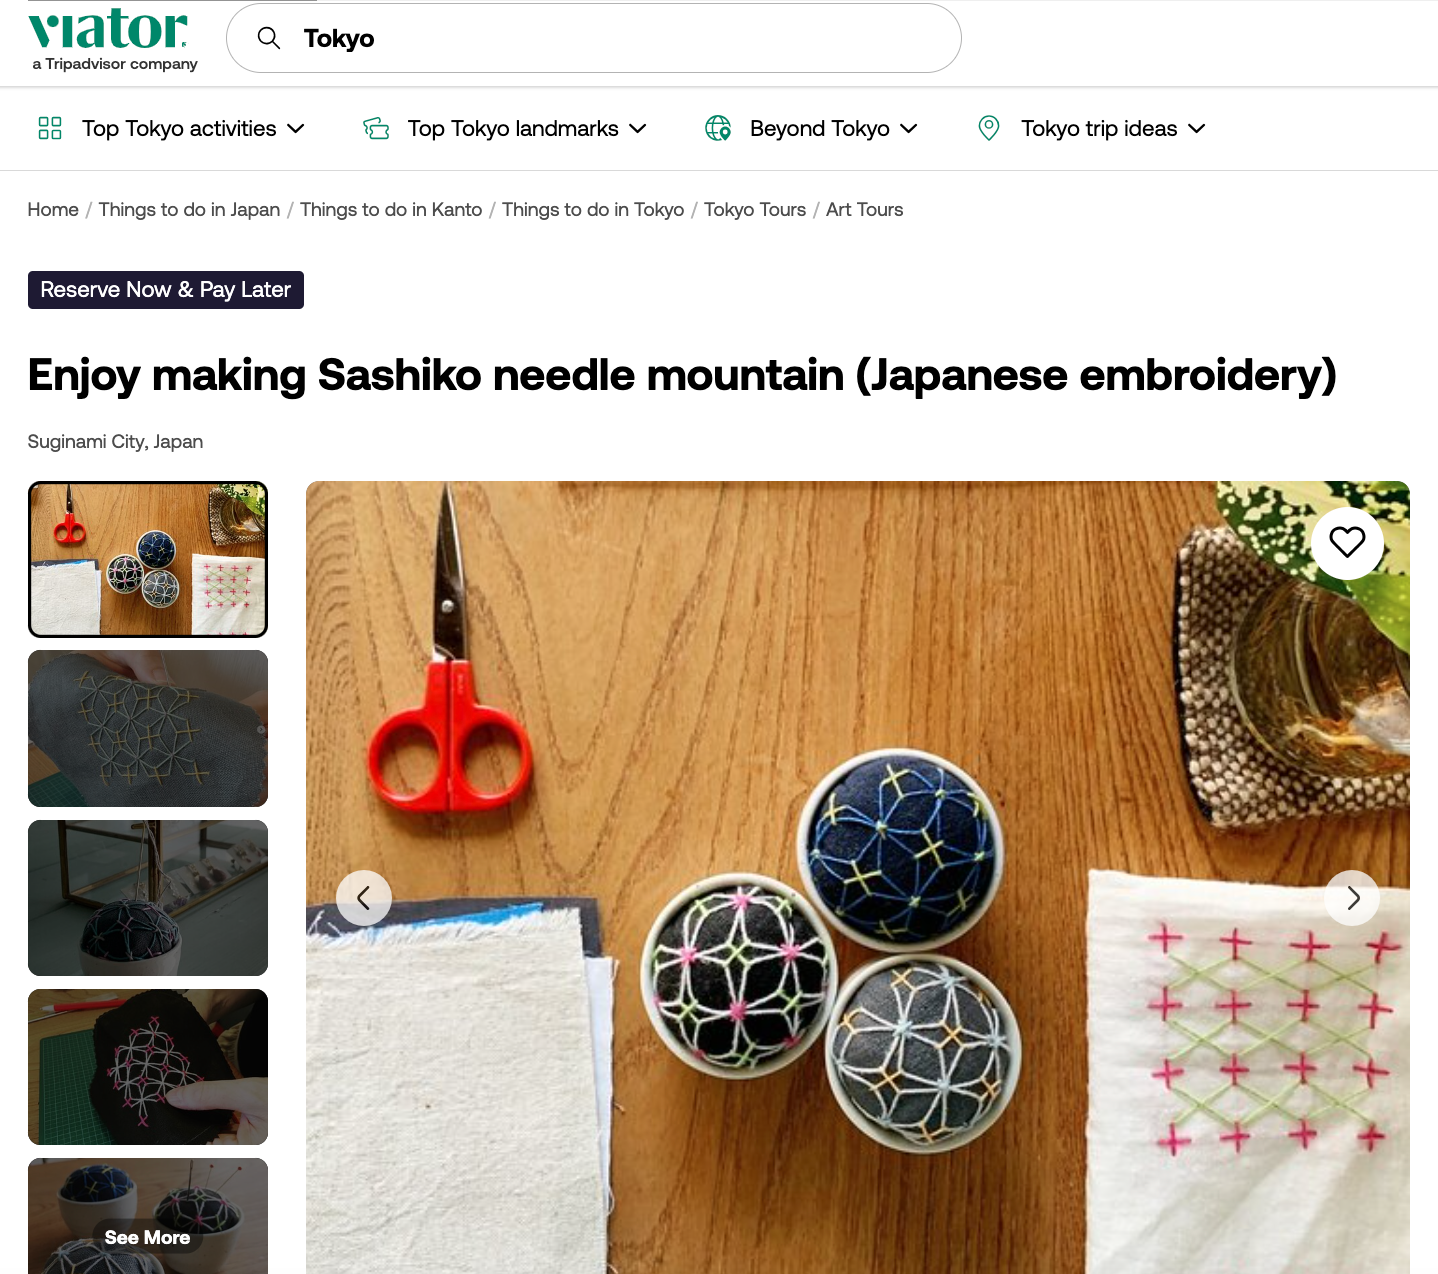Image resolution: width=1438 pixels, height=1274 pixels.
Task: Click the Viator logo
Action: [x=112, y=40]
